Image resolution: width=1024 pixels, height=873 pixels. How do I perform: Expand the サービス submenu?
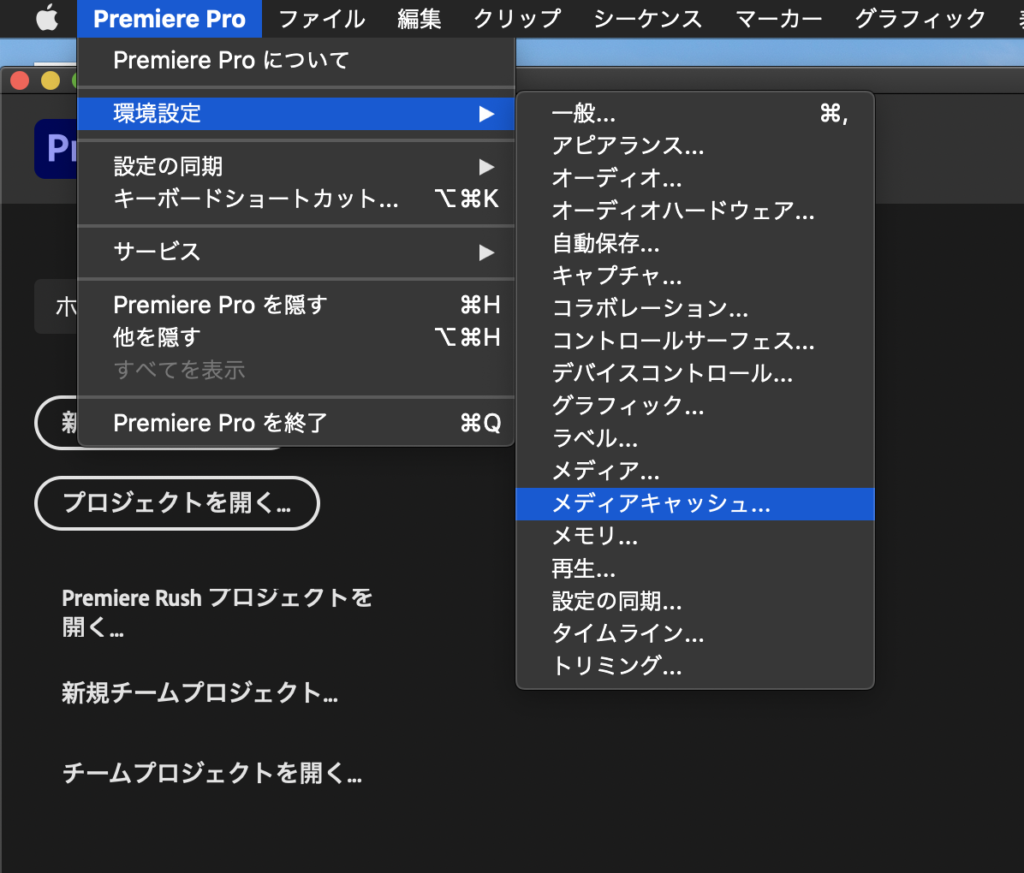486,252
